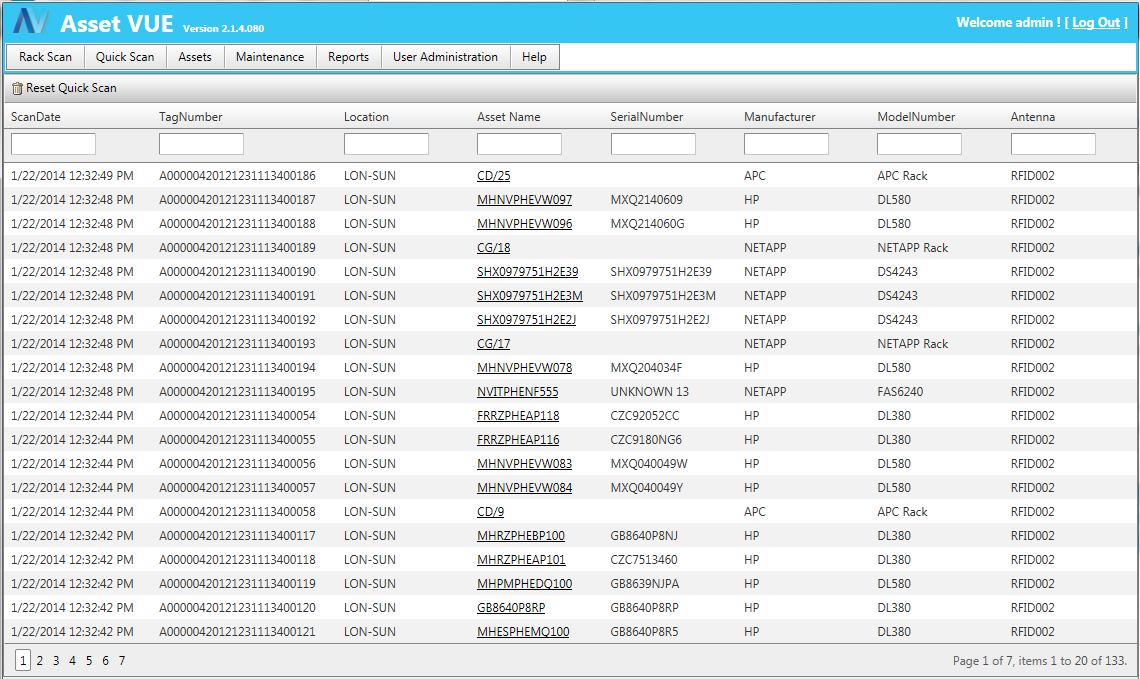Open asset link MHNVPHEVW096

524,224
